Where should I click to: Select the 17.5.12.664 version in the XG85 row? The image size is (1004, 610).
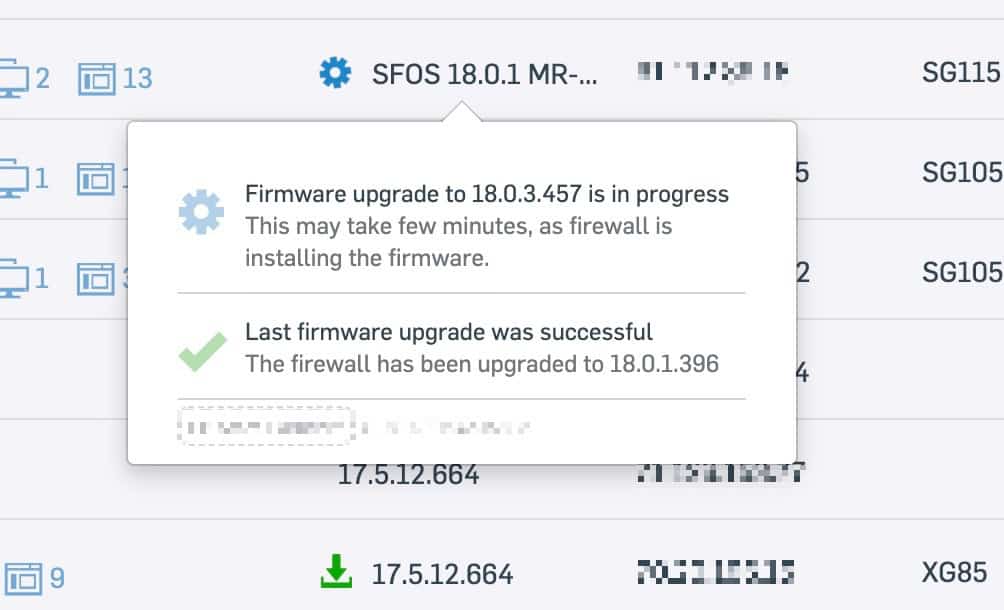[442, 574]
